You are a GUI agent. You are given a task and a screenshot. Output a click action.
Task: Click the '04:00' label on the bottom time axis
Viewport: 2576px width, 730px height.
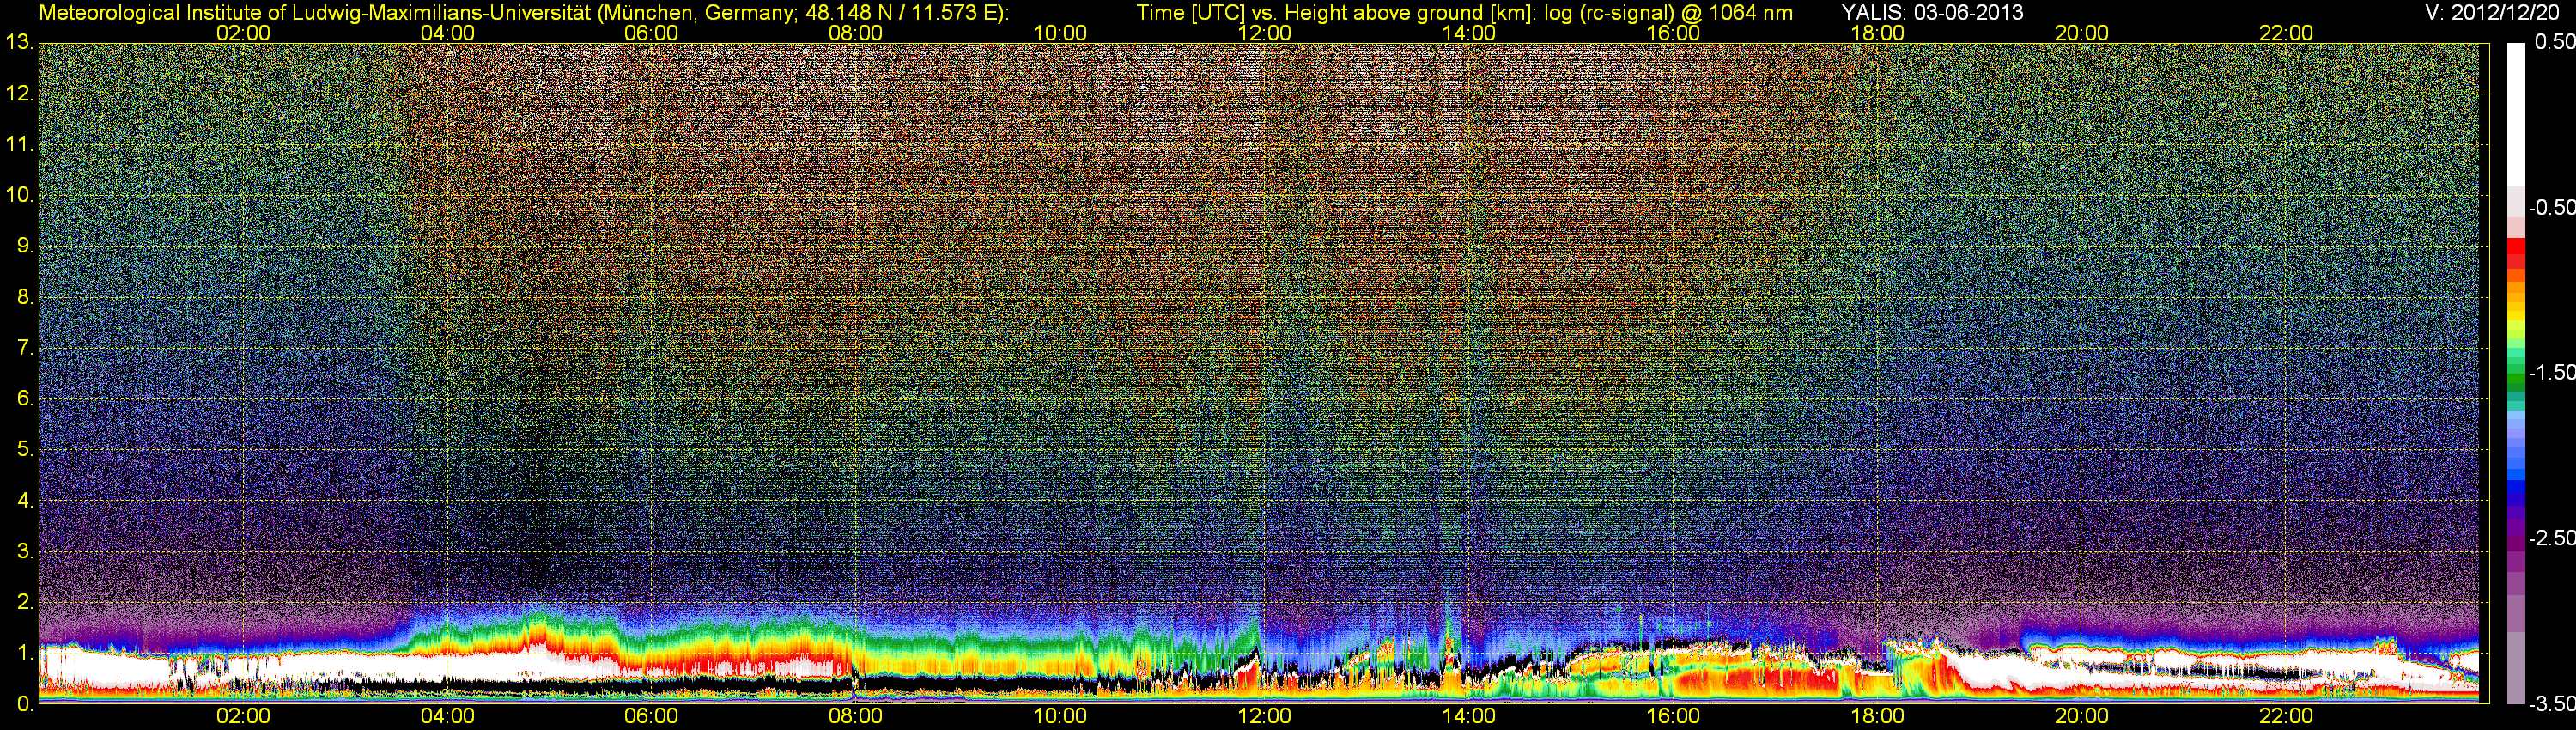pos(447,717)
